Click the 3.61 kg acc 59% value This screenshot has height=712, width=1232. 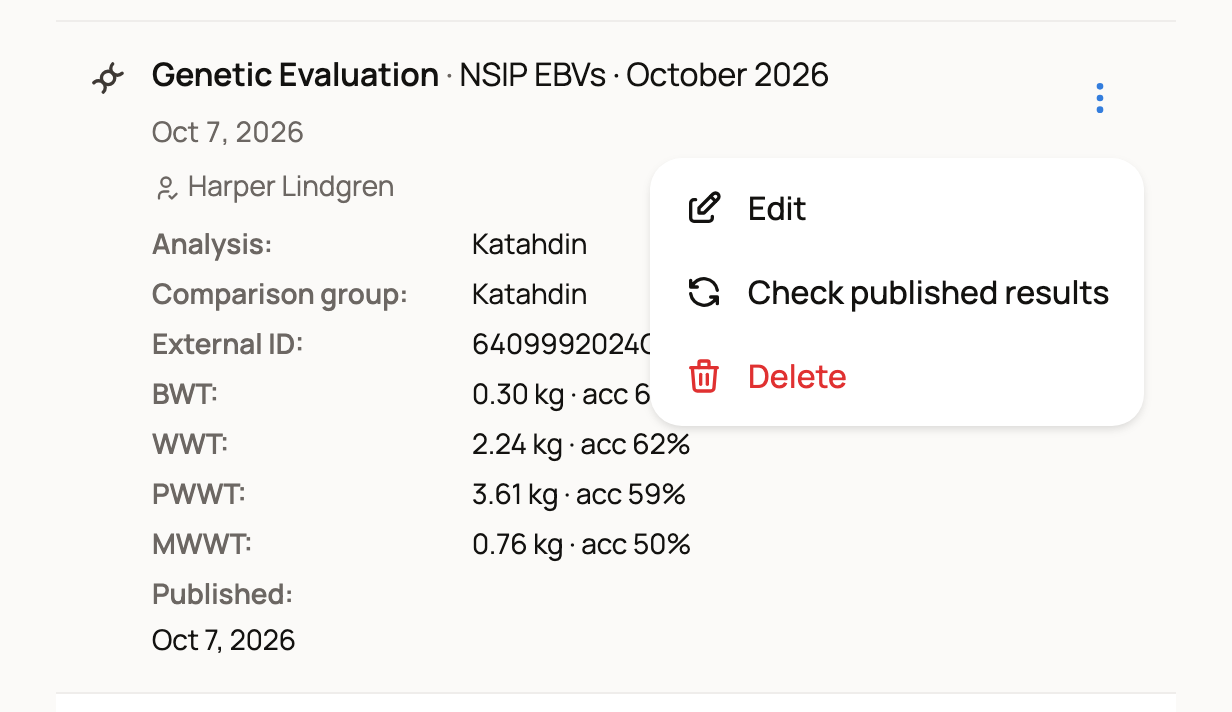point(579,494)
